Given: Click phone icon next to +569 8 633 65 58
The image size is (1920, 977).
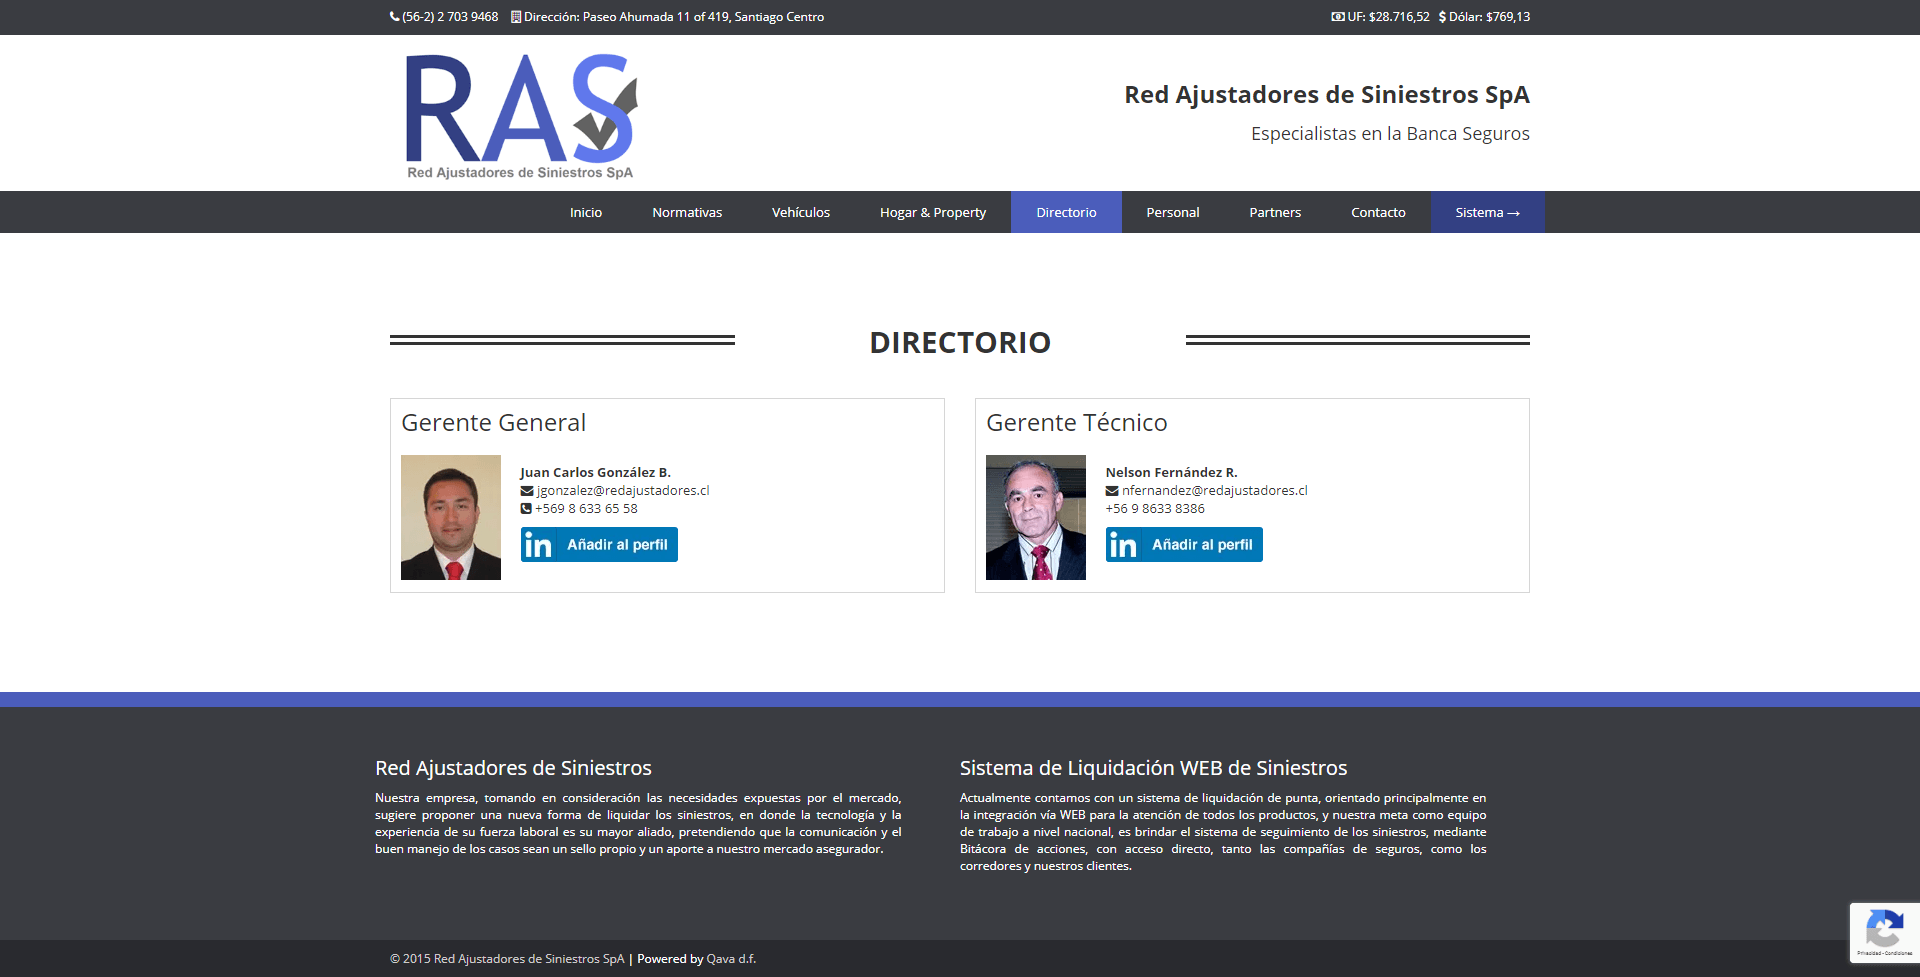Looking at the screenshot, I should (x=526, y=509).
